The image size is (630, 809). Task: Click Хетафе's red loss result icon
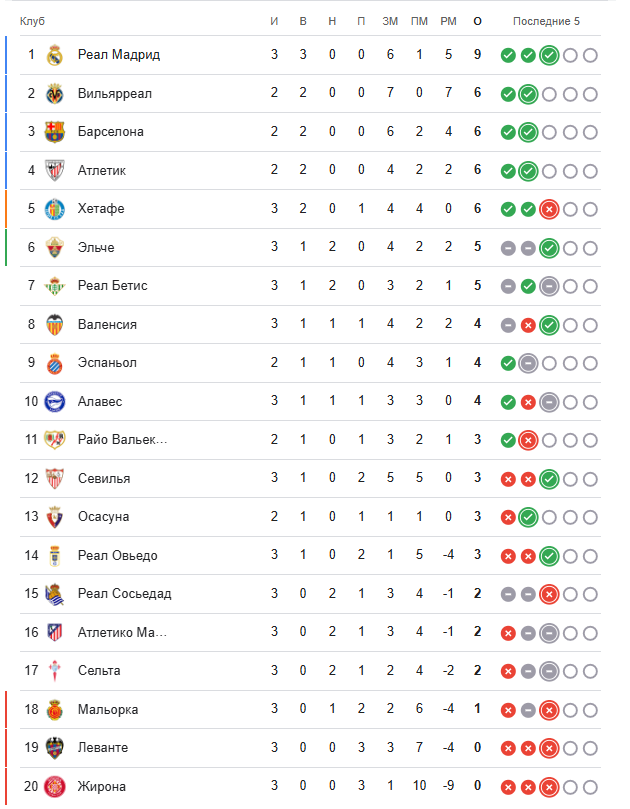548,209
